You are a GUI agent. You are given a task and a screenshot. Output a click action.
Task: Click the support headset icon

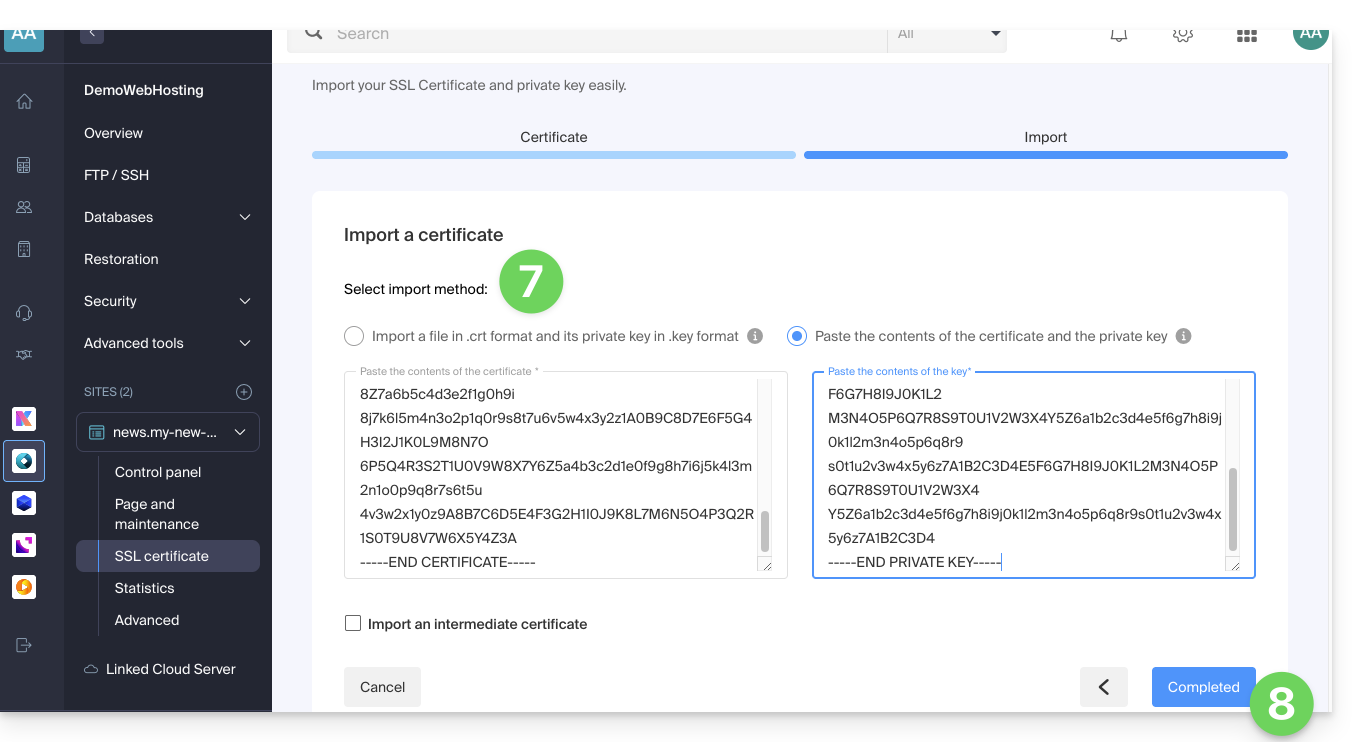[x=24, y=313]
